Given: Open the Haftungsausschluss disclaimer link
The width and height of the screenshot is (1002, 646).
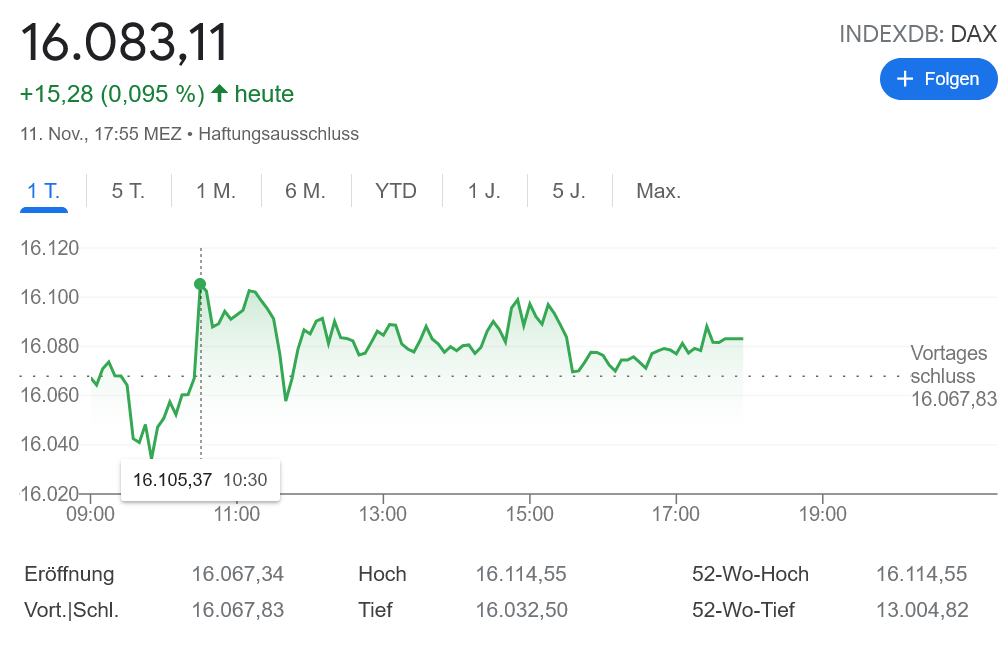Looking at the screenshot, I should 278,134.
